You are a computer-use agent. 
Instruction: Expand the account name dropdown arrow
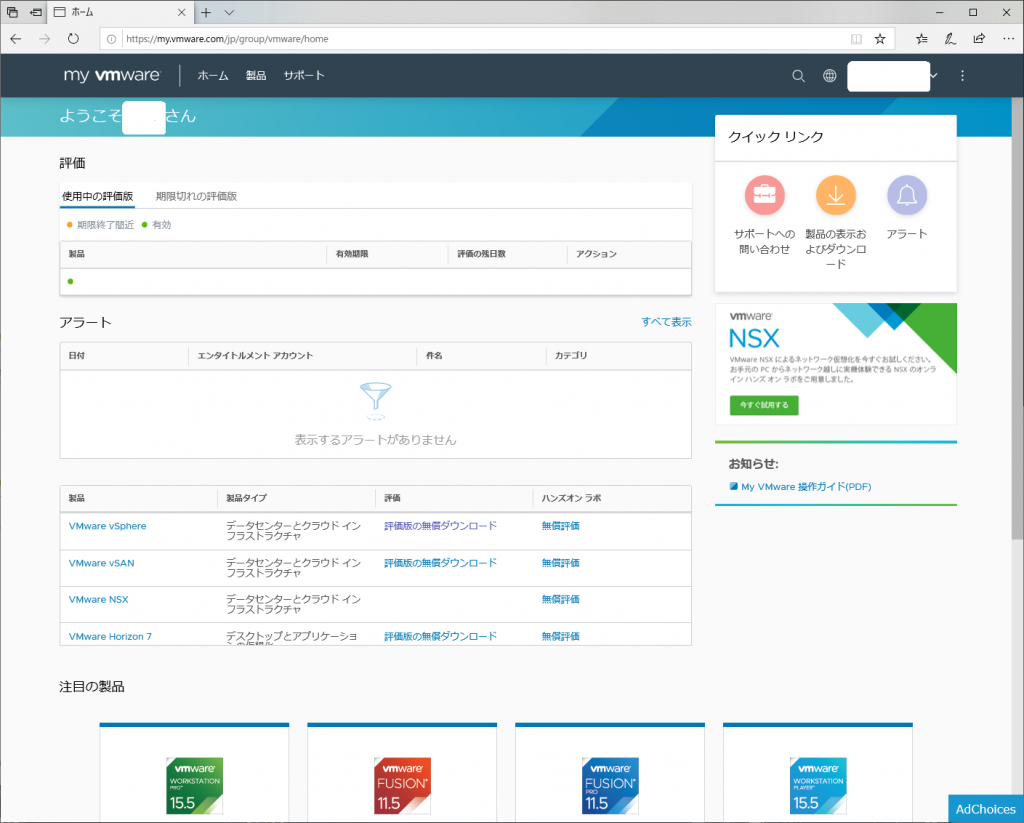click(934, 76)
